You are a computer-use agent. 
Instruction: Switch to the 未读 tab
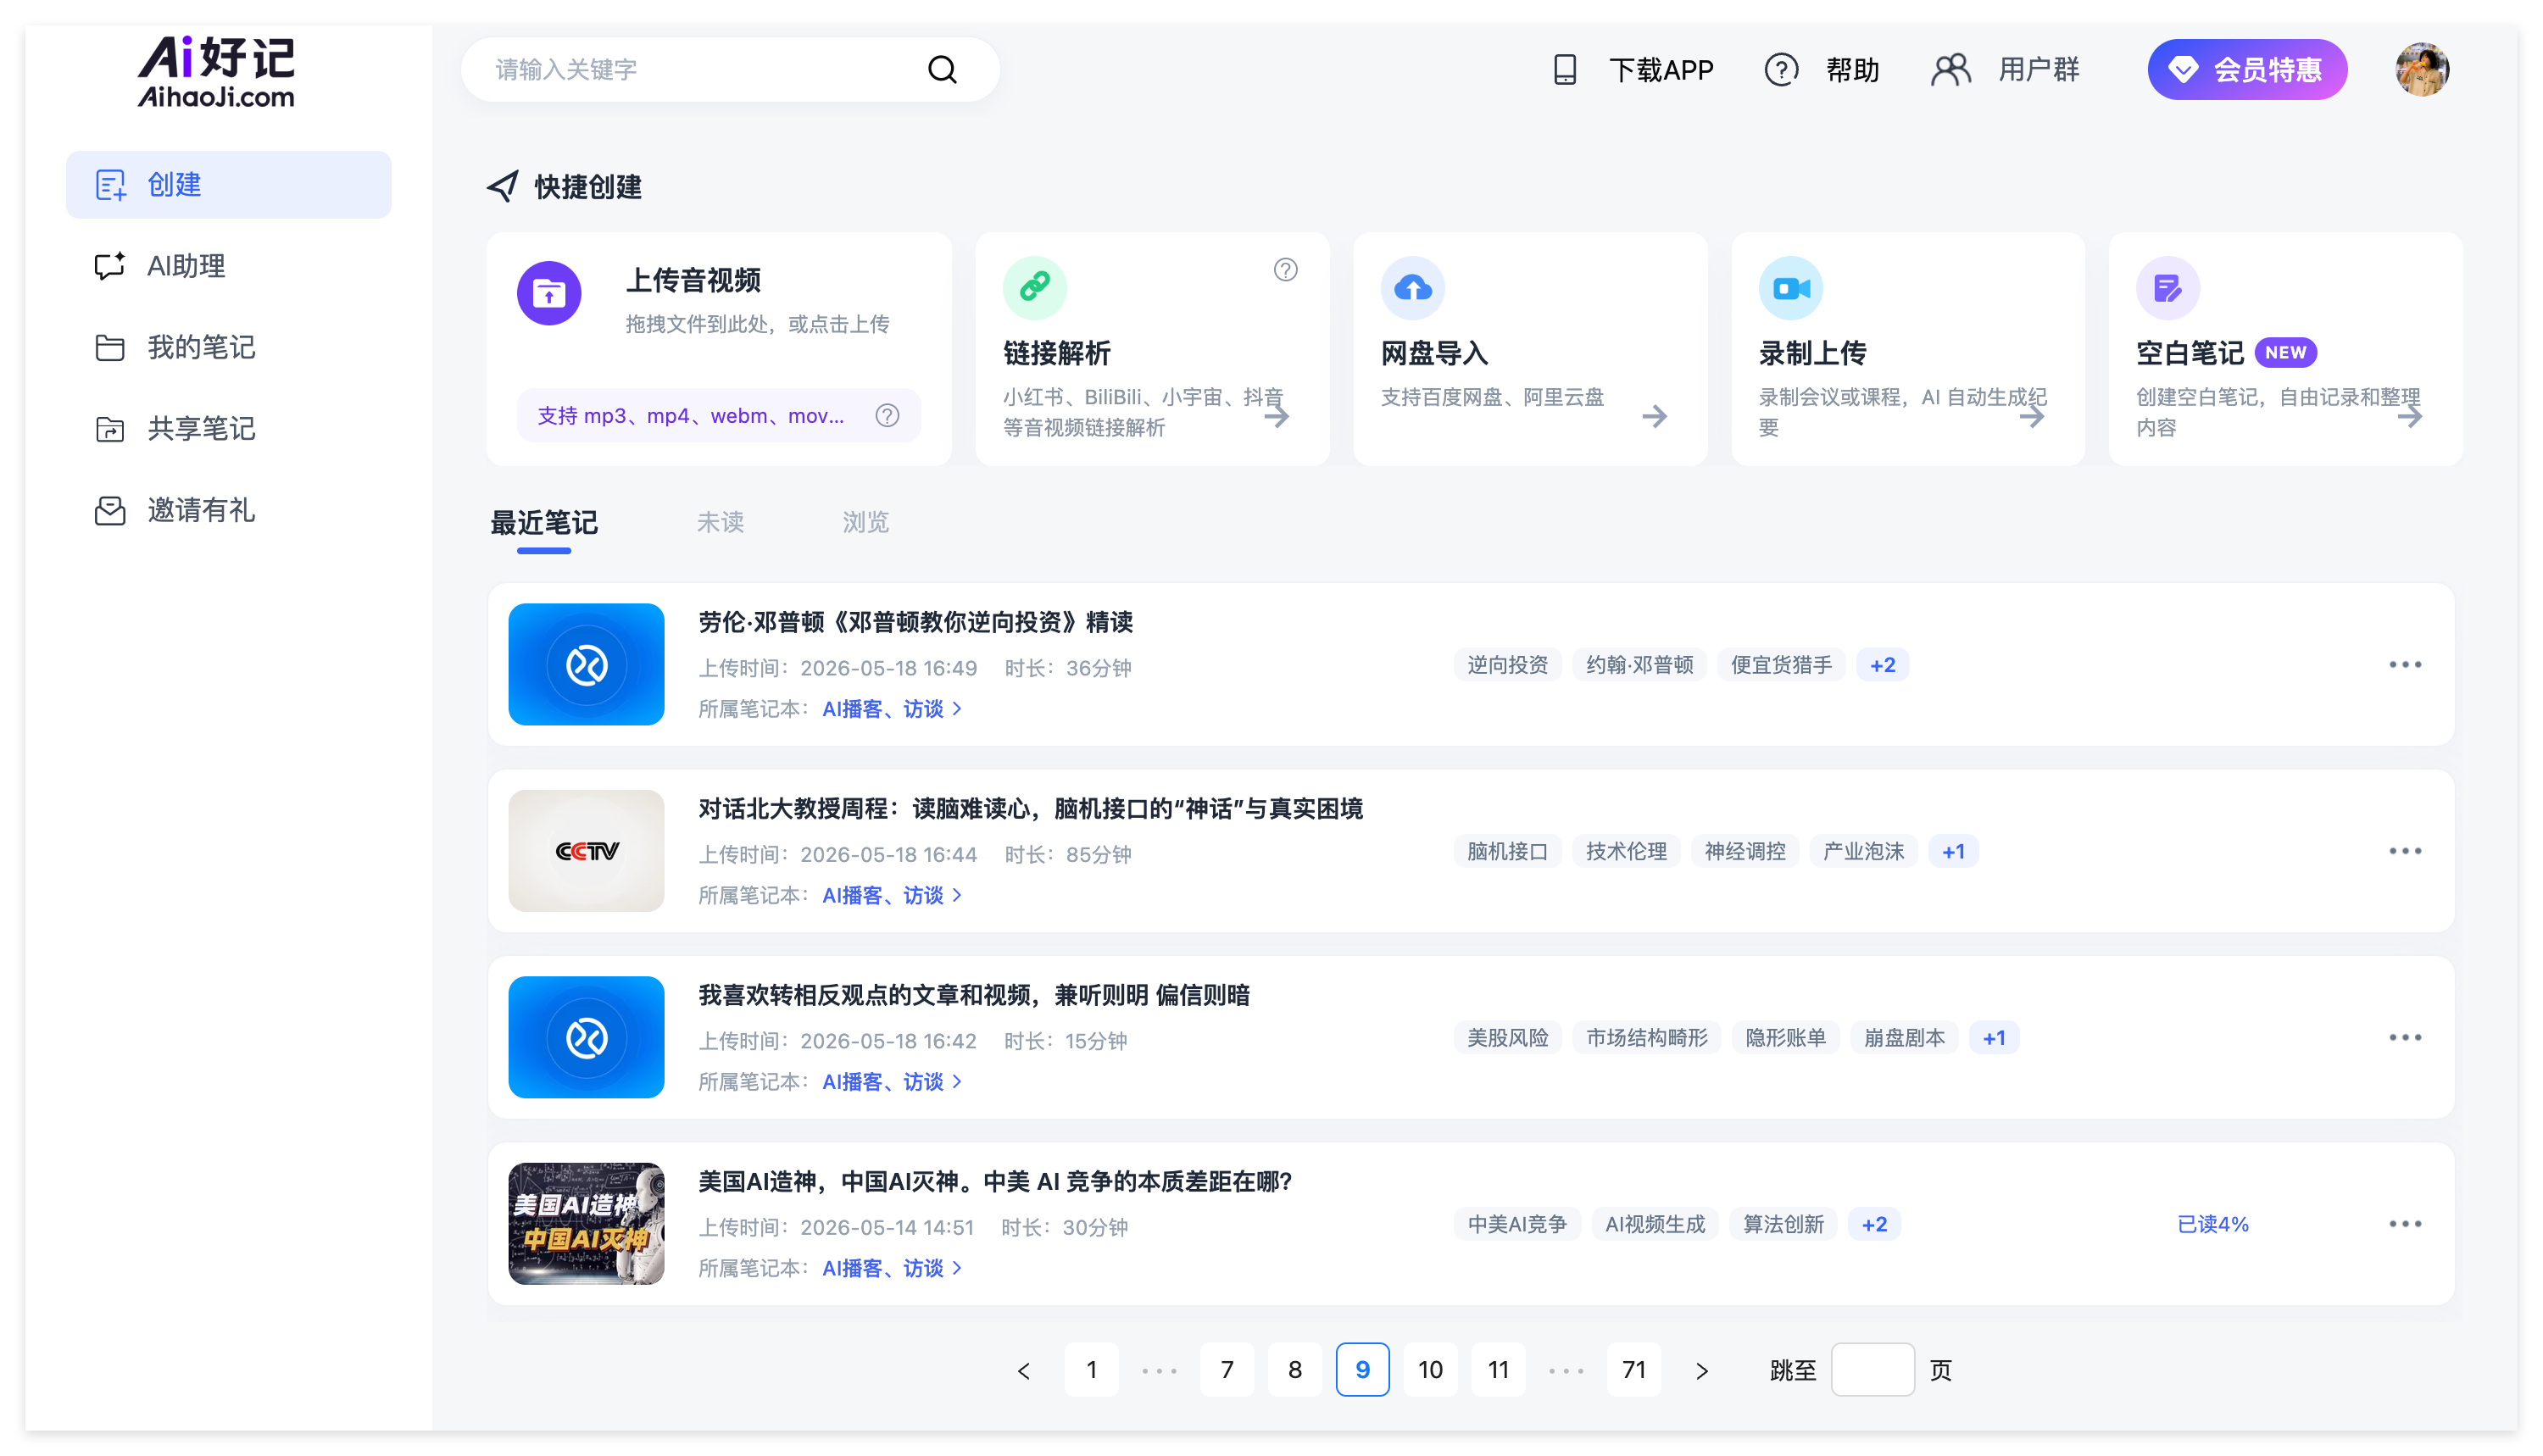click(720, 522)
